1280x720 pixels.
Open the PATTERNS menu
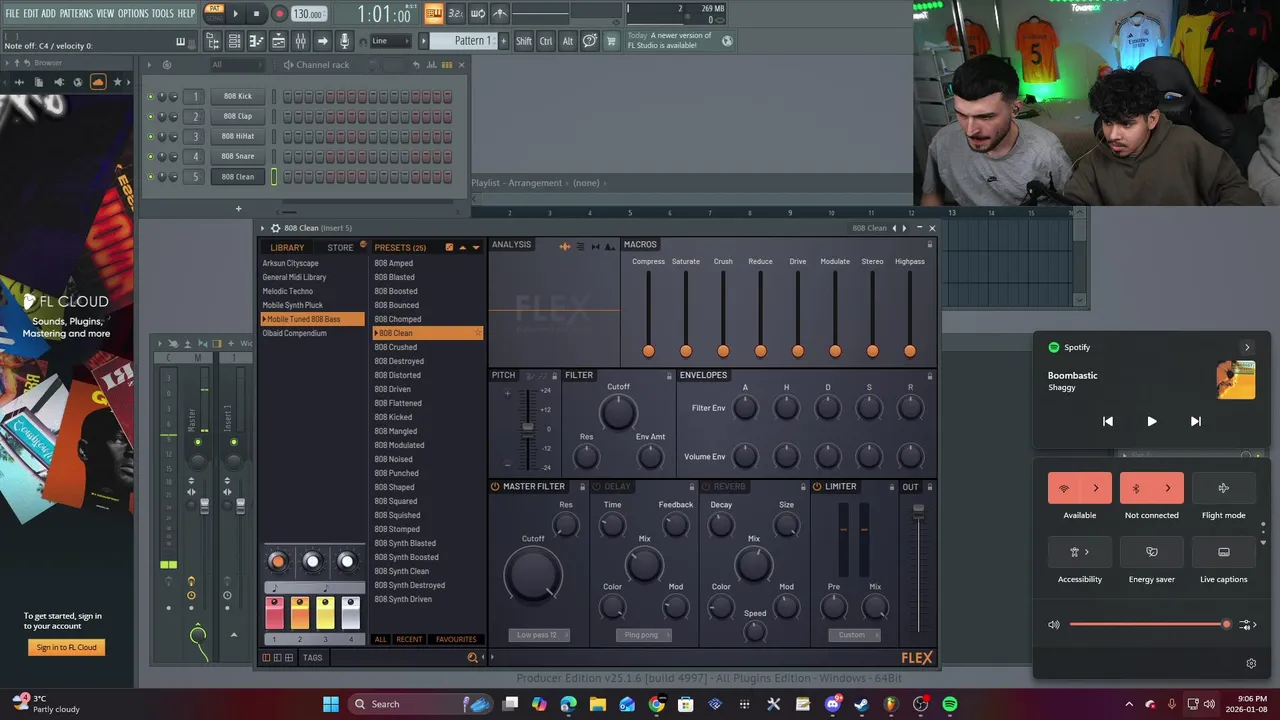click(76, 13)
